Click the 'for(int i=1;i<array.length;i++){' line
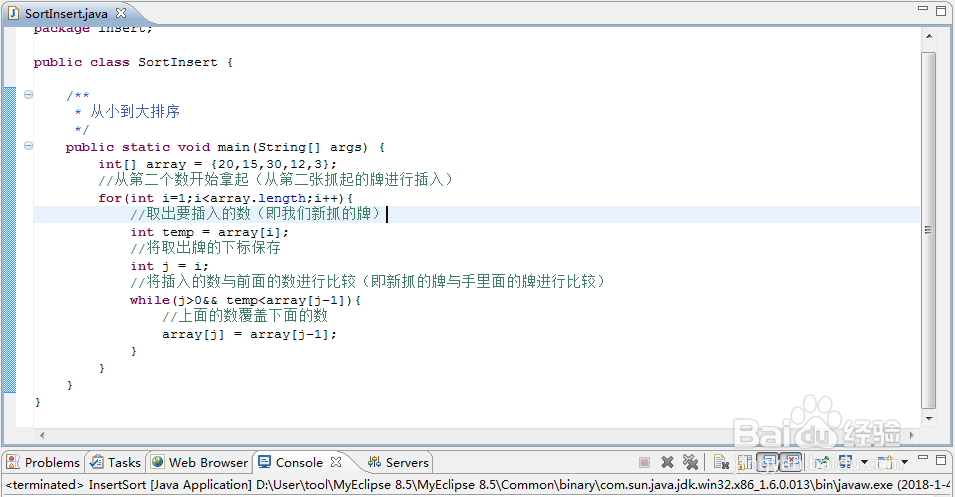Viewport: 955px width, 497px height. (x=225, y=199)
